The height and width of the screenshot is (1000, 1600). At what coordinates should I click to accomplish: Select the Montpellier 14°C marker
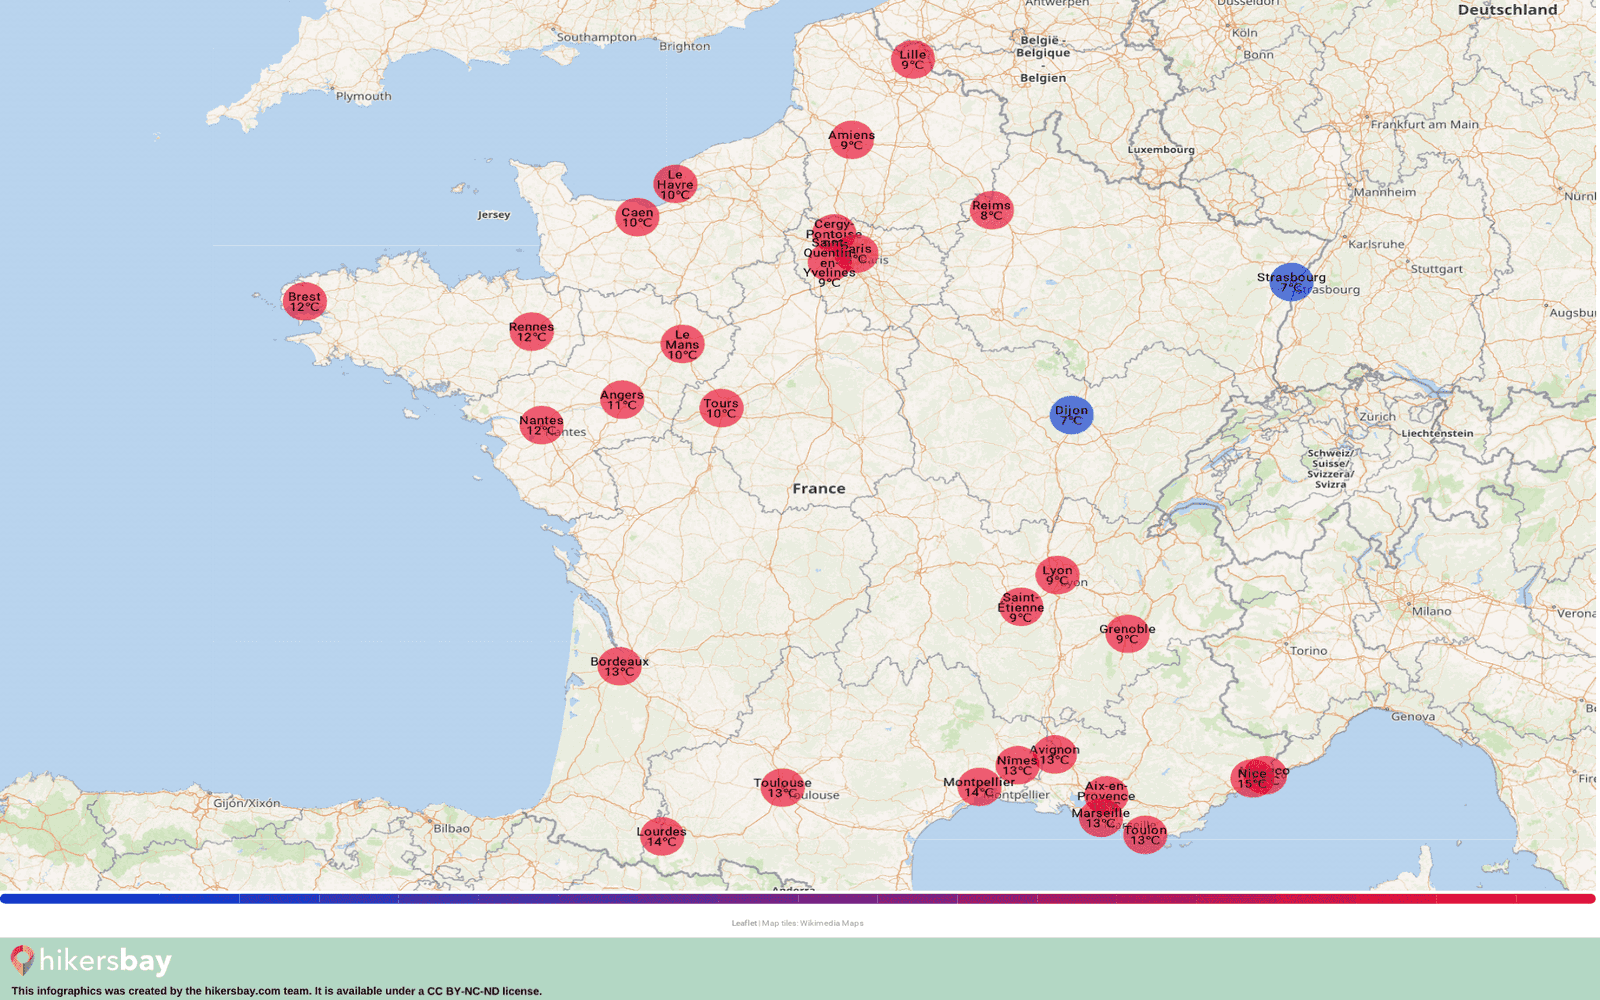(x=979, y=787)
